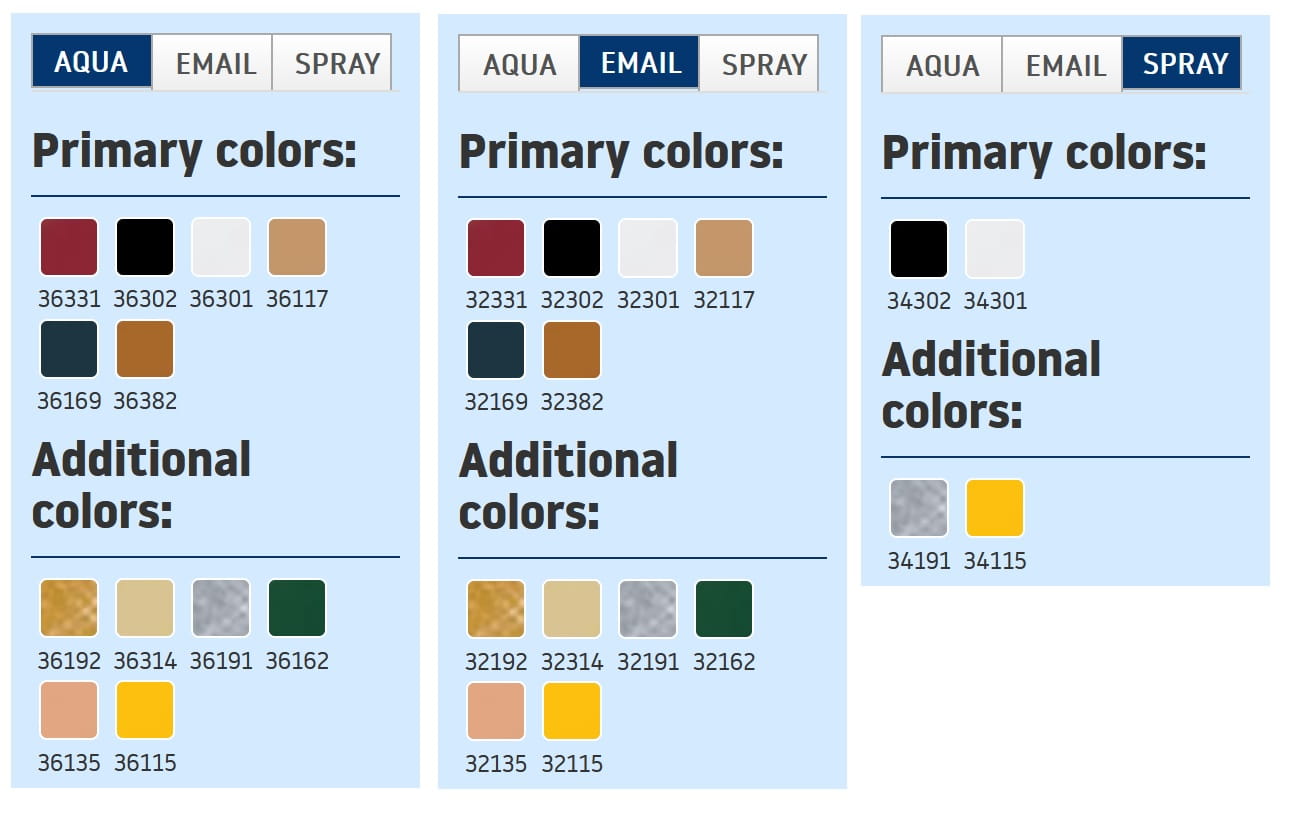Select gold metallic swatch 36192
Screen dimensions: 1298x825
69,608
